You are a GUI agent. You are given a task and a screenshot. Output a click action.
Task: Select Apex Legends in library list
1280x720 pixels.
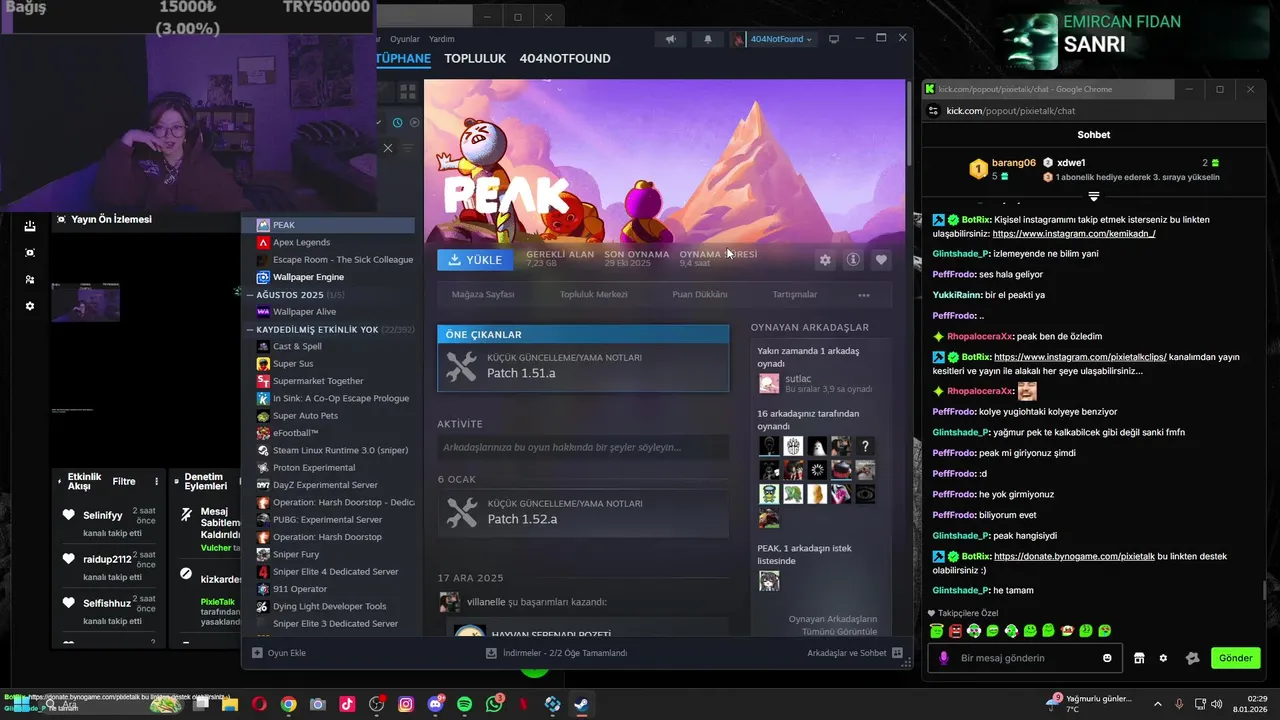tap(330, 242)
